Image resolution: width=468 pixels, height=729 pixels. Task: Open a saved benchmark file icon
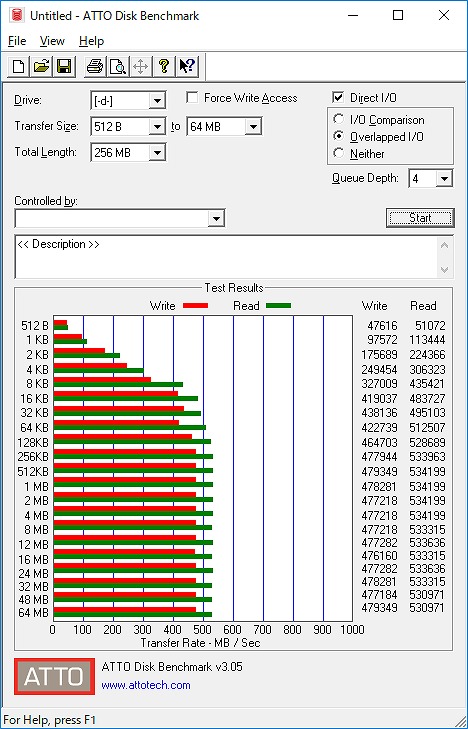click(x=41, y=66)
